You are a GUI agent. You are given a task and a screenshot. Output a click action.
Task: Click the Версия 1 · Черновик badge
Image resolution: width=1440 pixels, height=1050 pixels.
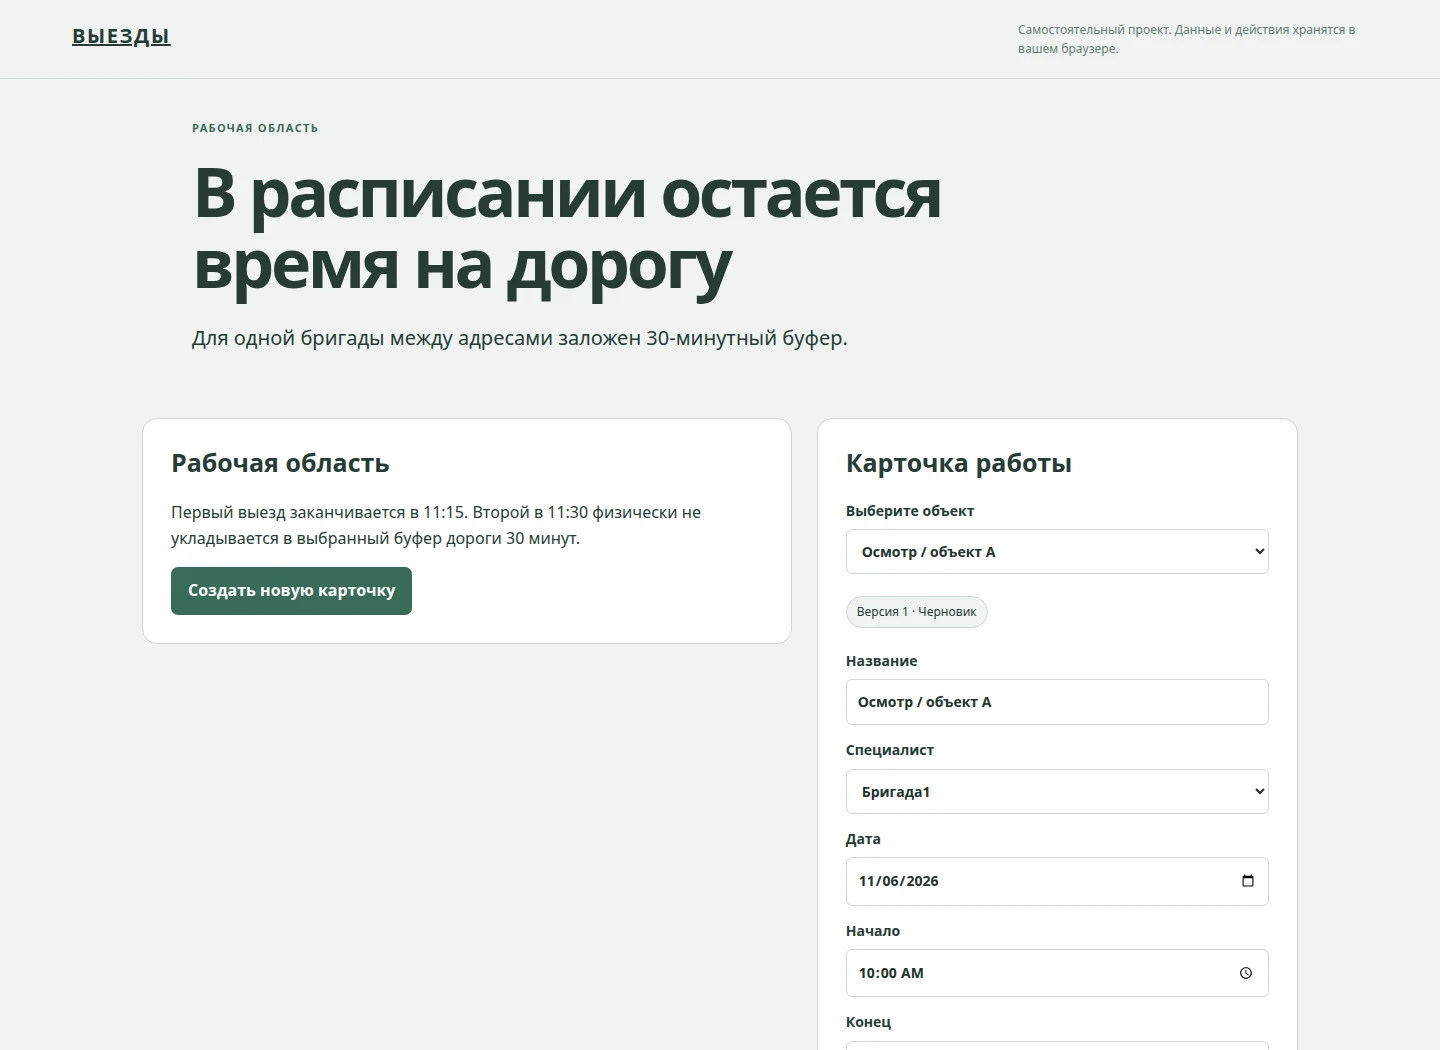coord(916,612)
